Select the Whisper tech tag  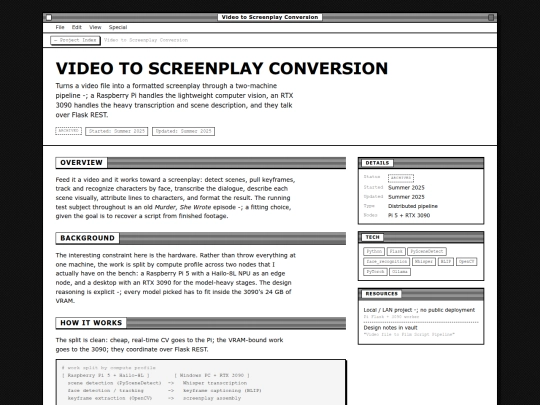(x=424, y=262)
